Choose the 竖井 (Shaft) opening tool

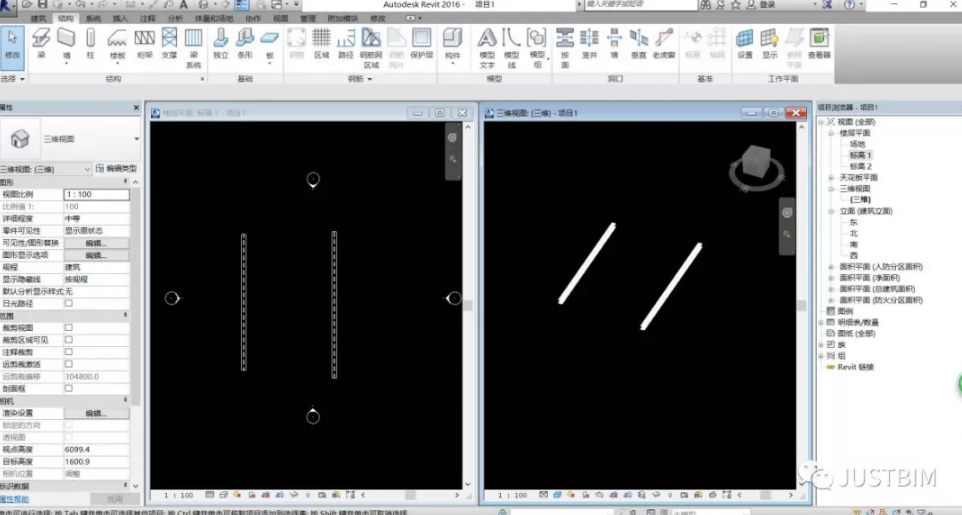point(590,44)
